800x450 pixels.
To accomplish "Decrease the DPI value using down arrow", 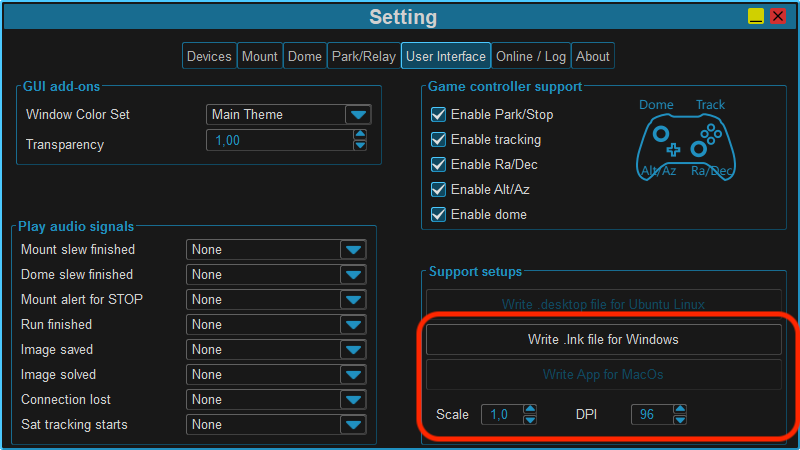I will [x=680, y=420].
